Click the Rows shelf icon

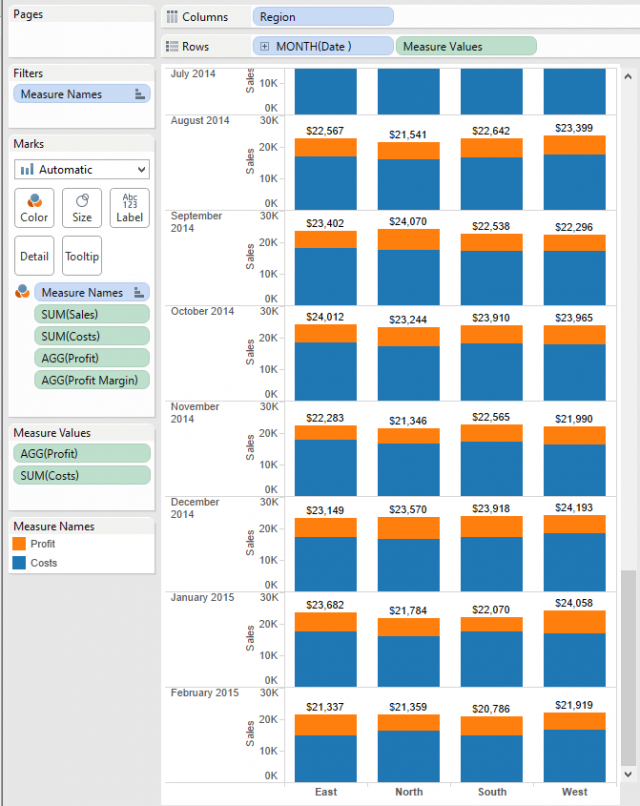172,46
